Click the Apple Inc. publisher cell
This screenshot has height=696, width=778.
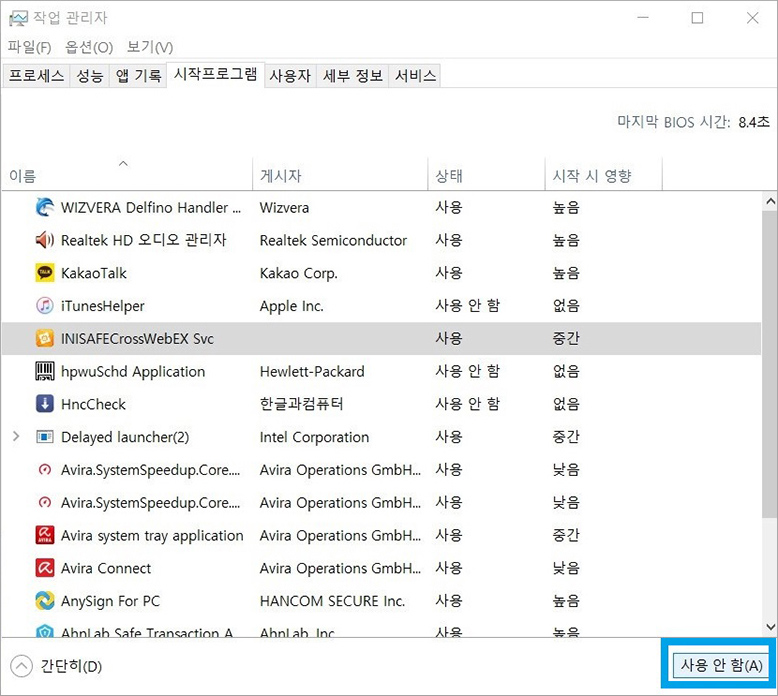tap(292, 306)
